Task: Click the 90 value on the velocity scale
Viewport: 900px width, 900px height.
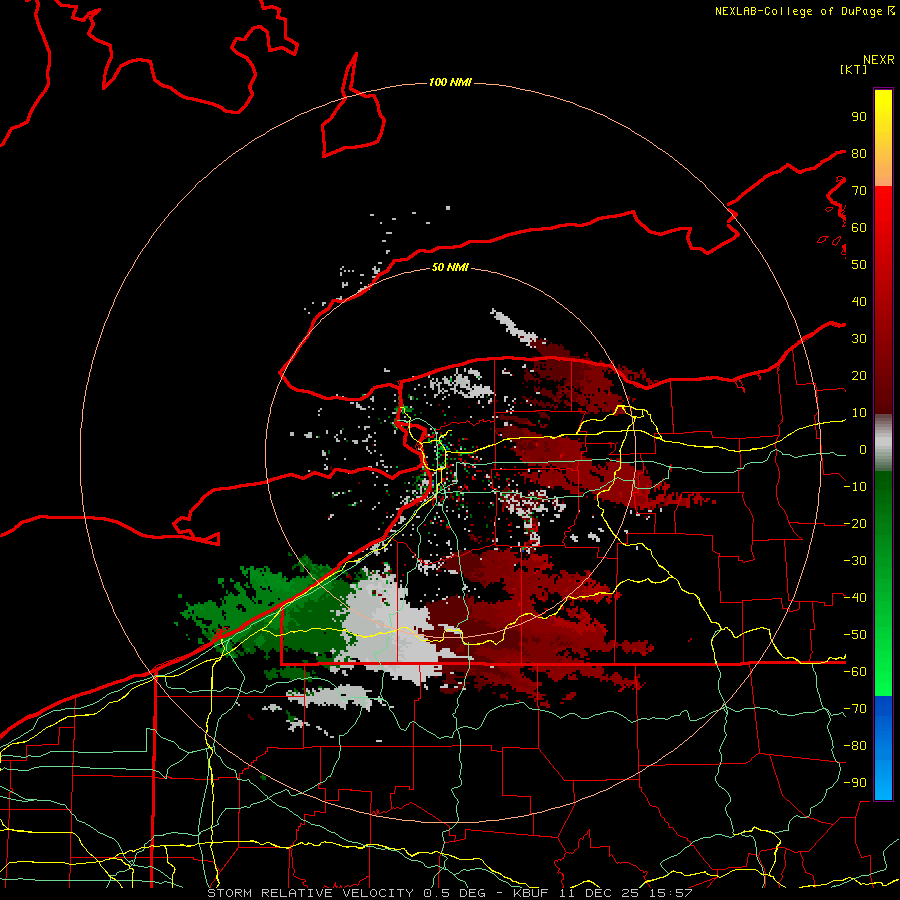Action: (x=859, y=117)
